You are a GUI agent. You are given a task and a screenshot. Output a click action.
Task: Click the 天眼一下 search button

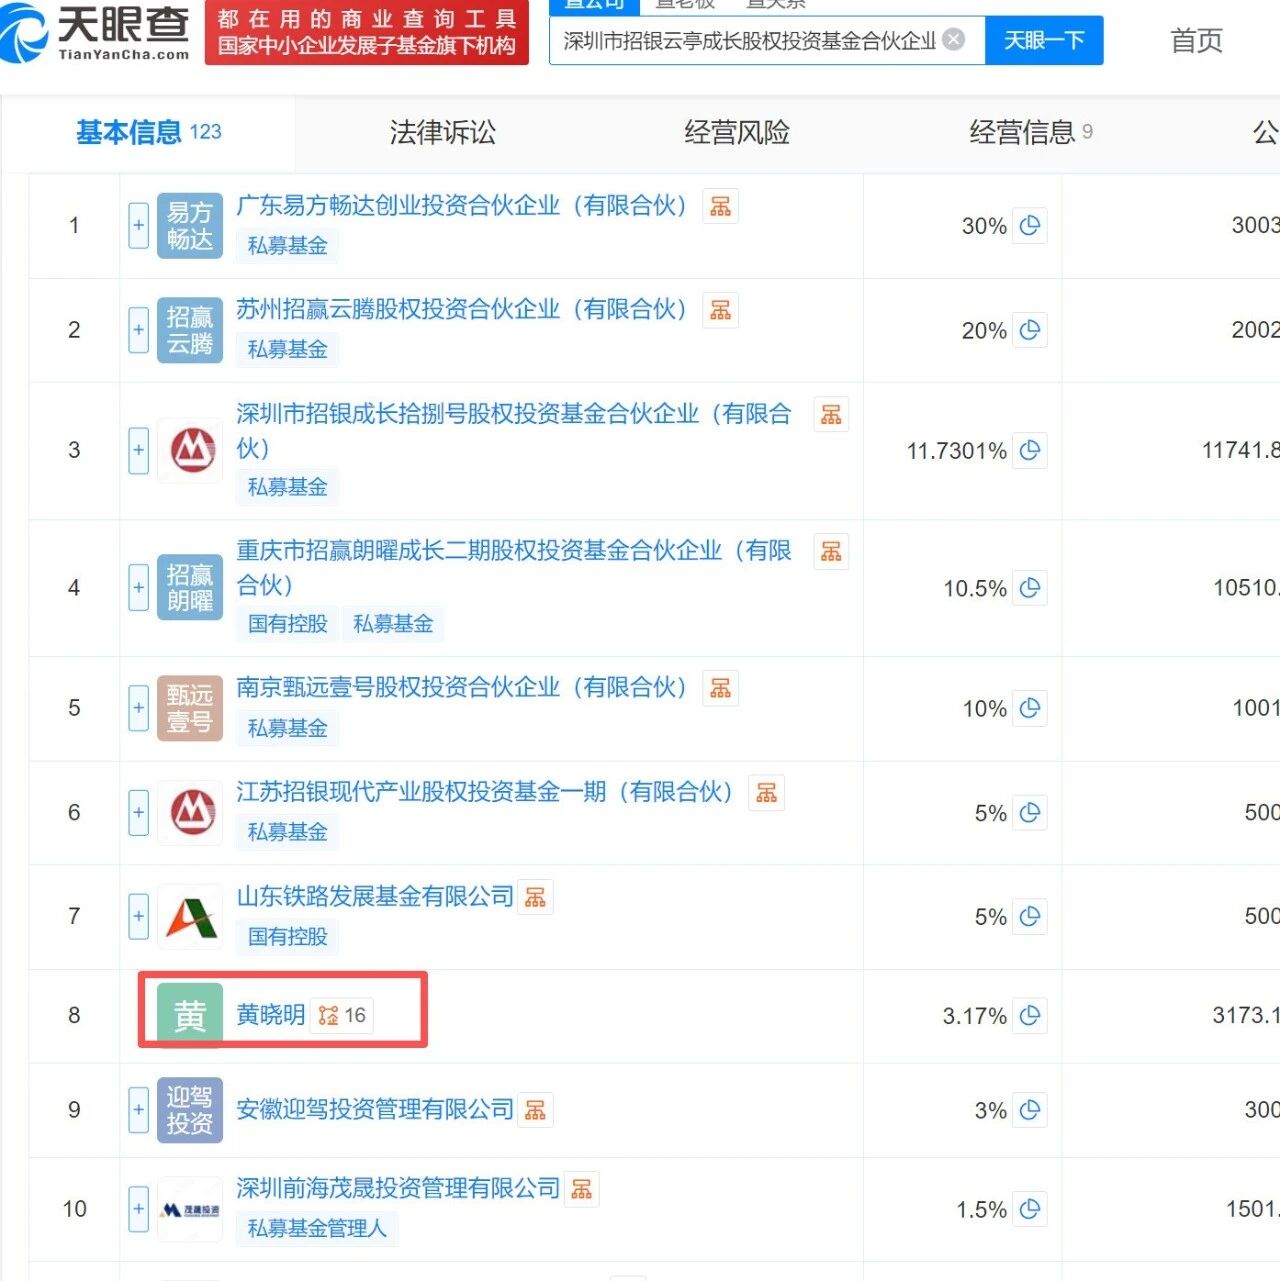point(1044,40)
